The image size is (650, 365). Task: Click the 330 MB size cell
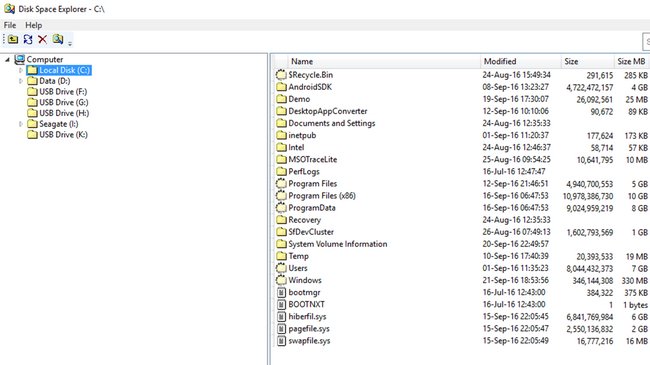[x=635, y=281]
